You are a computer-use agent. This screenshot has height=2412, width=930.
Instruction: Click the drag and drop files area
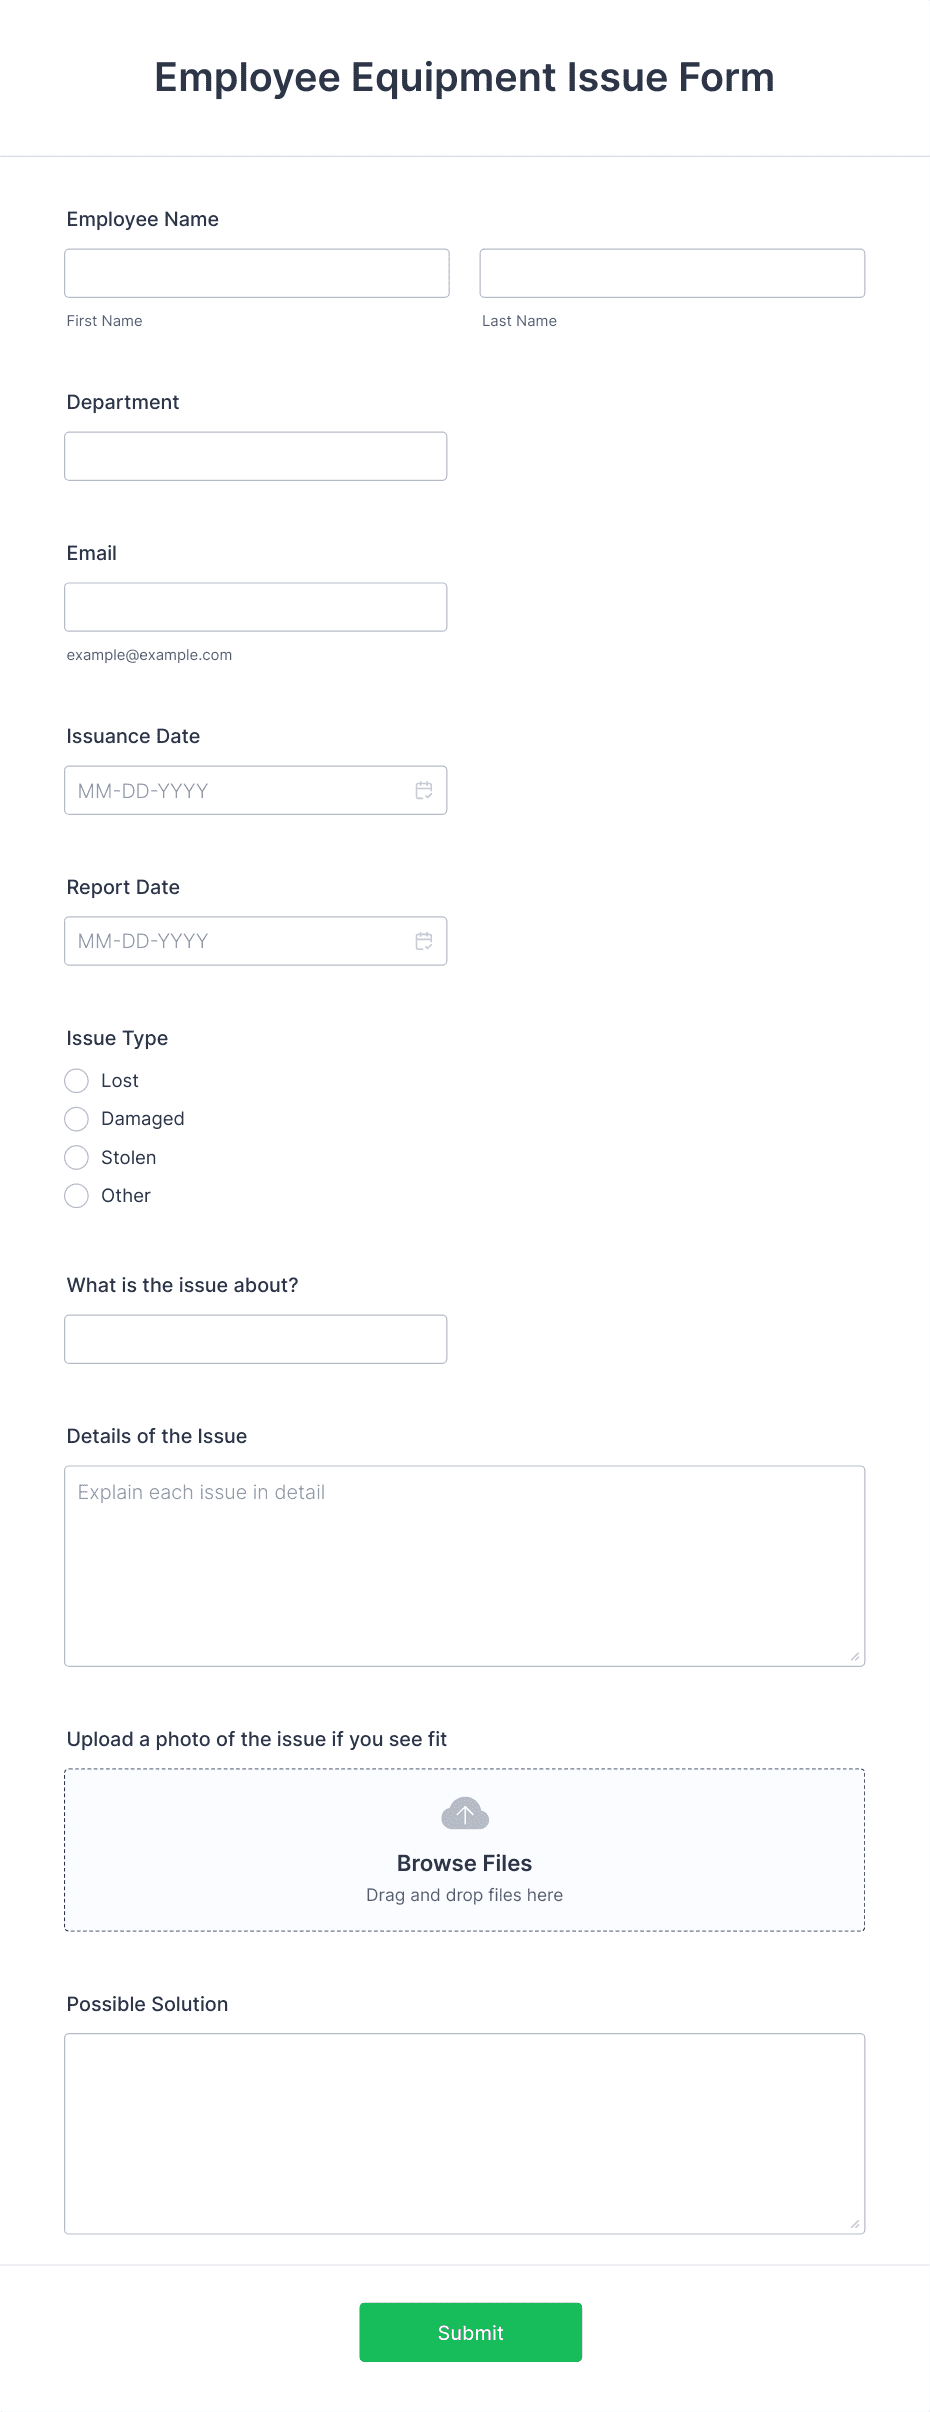pyautogui.click(x=464, y=1894)
